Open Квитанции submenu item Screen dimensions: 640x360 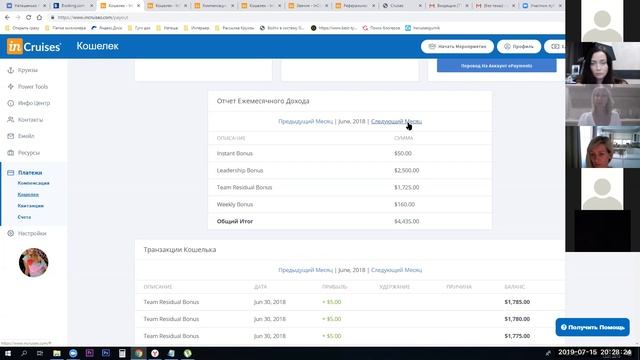pos(31,206)
